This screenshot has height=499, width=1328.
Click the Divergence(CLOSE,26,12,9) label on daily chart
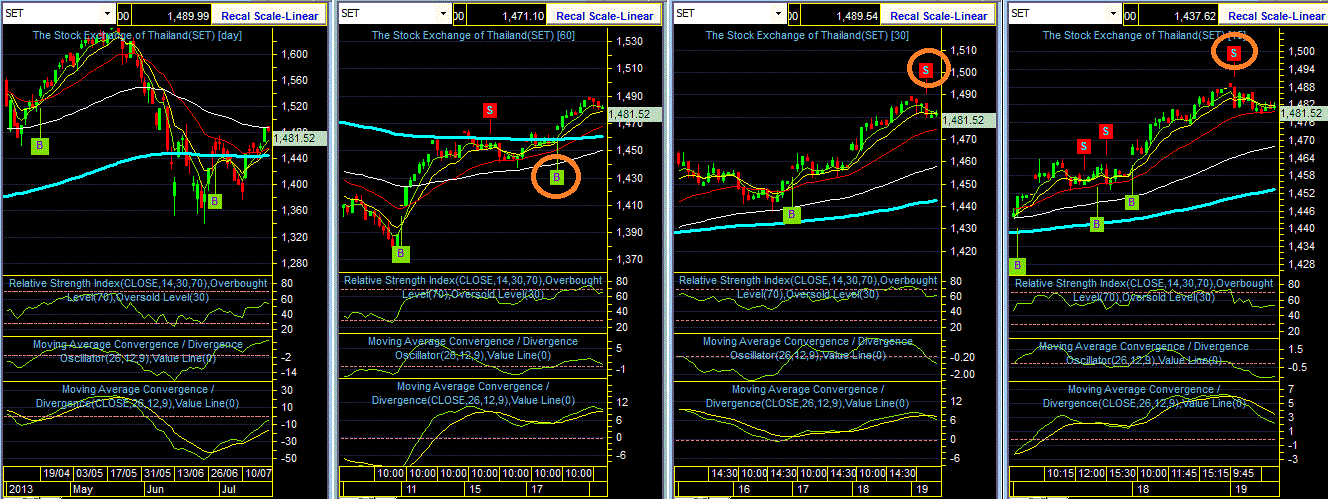(x=138, y=395)
